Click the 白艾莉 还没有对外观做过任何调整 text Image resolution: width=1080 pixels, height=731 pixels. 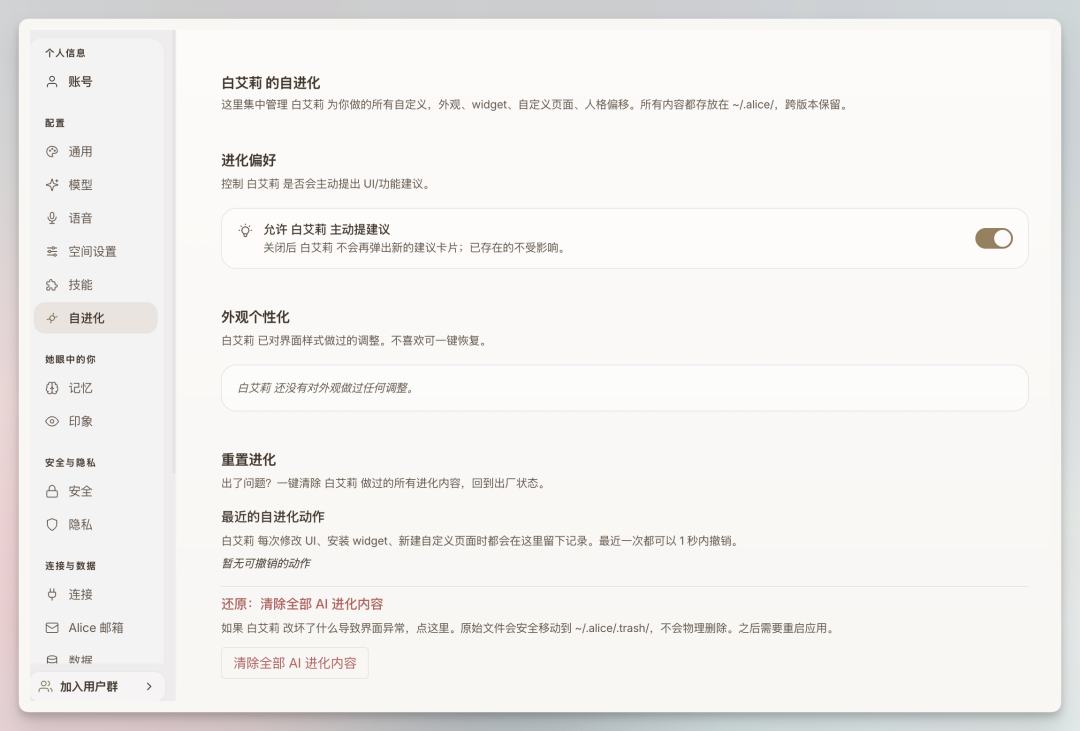[325, 388]
